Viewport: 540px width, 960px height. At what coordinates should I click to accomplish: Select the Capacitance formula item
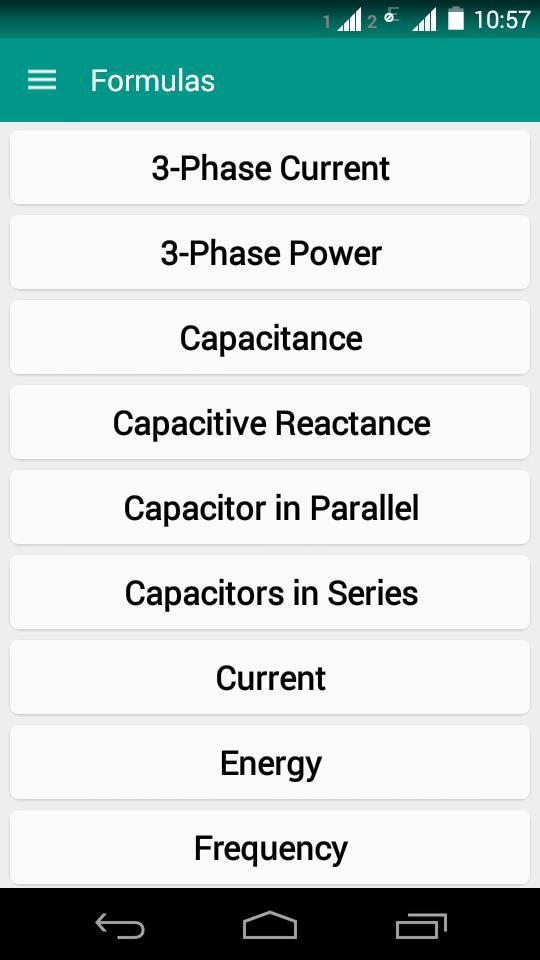tap(270, 337)
